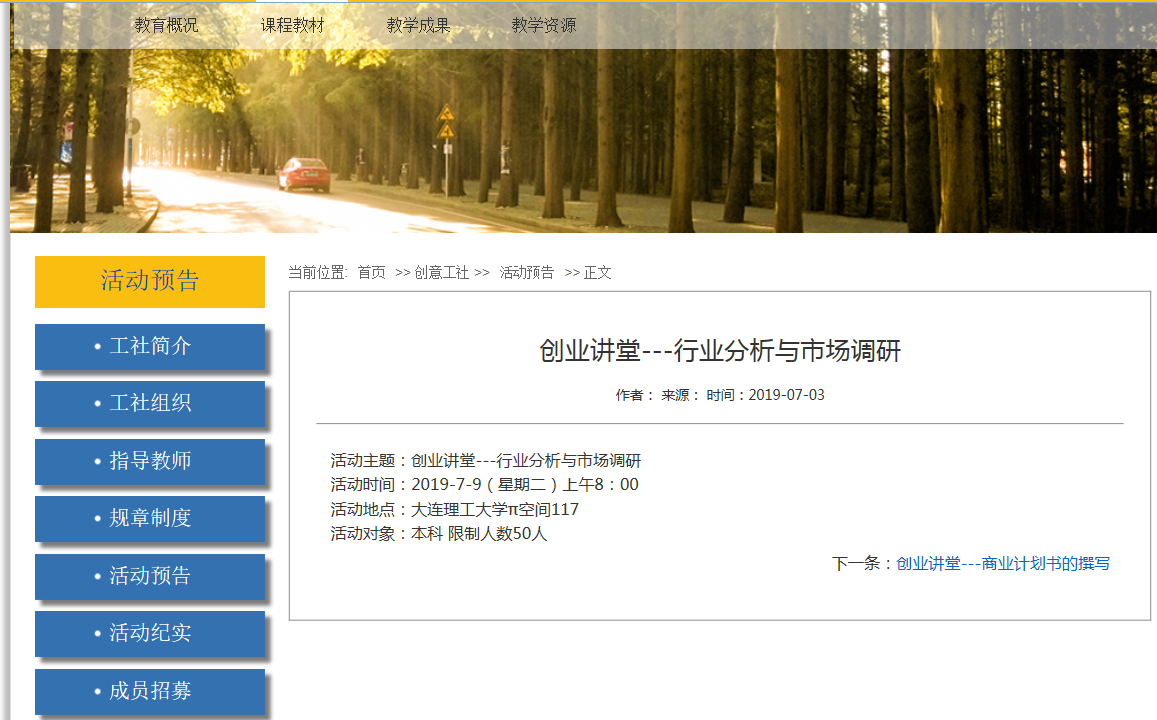Viewport: 1157px width, 720px height.
Task: Click the 活动对象 line 本科 限制人数50人
Action: pyautogui.click(x=438, y=534)
